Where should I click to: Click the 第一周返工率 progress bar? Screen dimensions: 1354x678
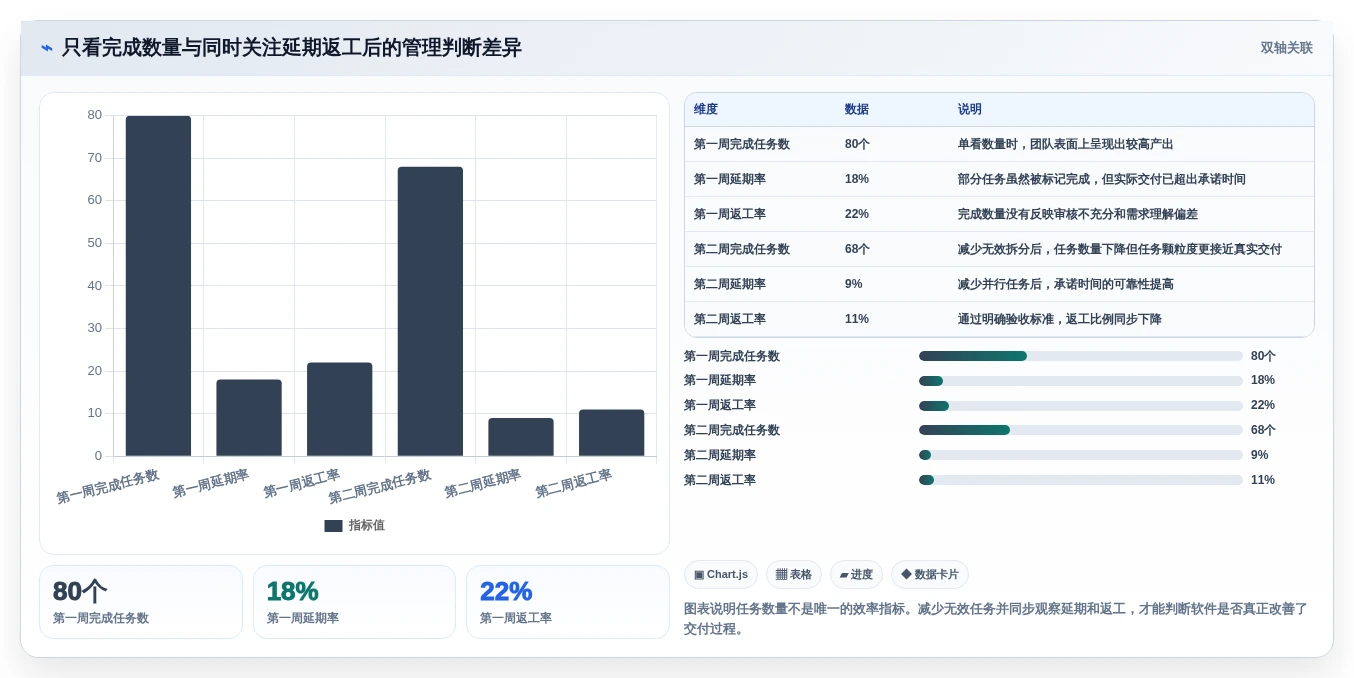(1081, 405)
